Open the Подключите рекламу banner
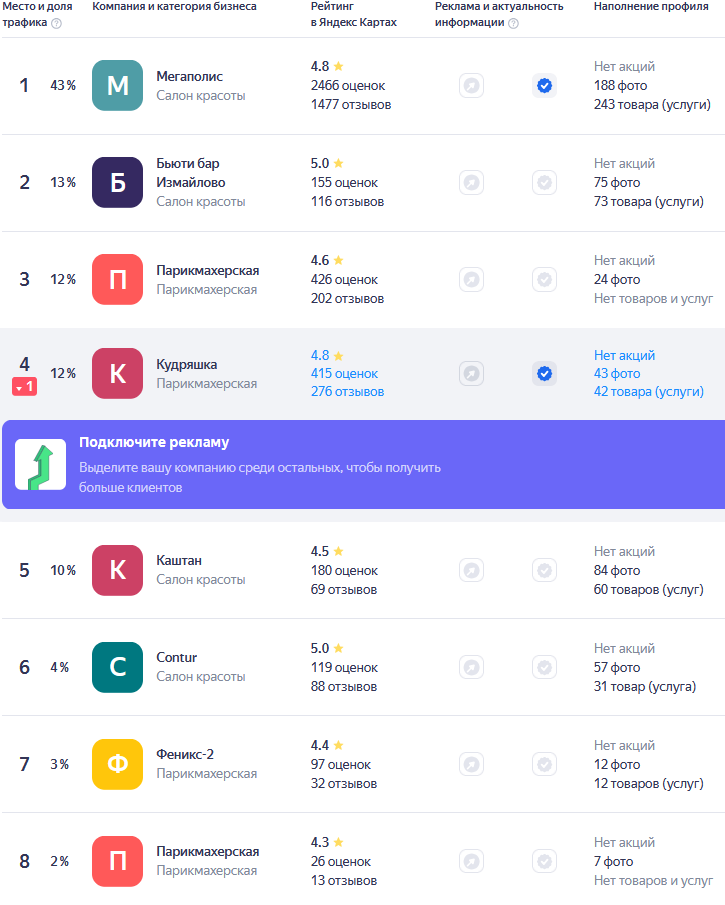Viewport: 725px width, 905px height. pos(364,465)
